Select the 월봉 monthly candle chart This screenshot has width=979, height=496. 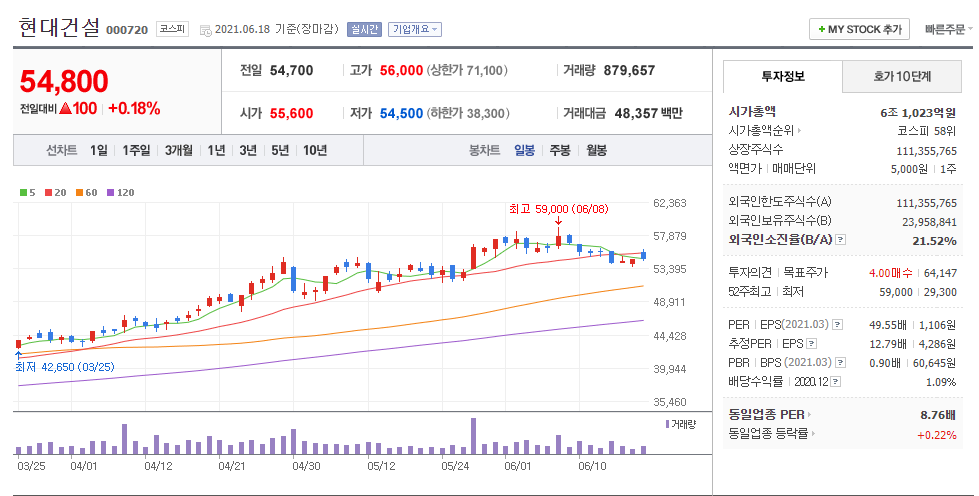pyautogui.click(x=596, y=151)
